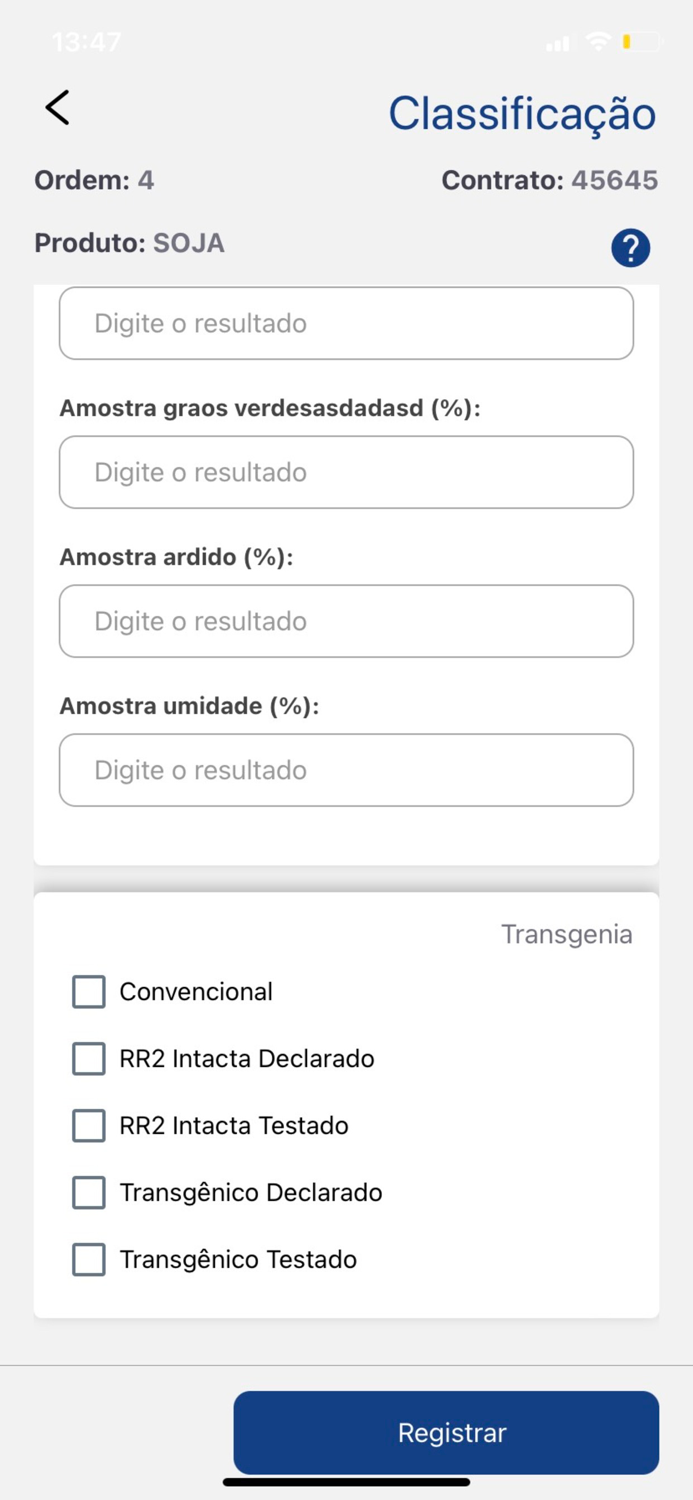Select the Transgenia section header

point(567,933)
